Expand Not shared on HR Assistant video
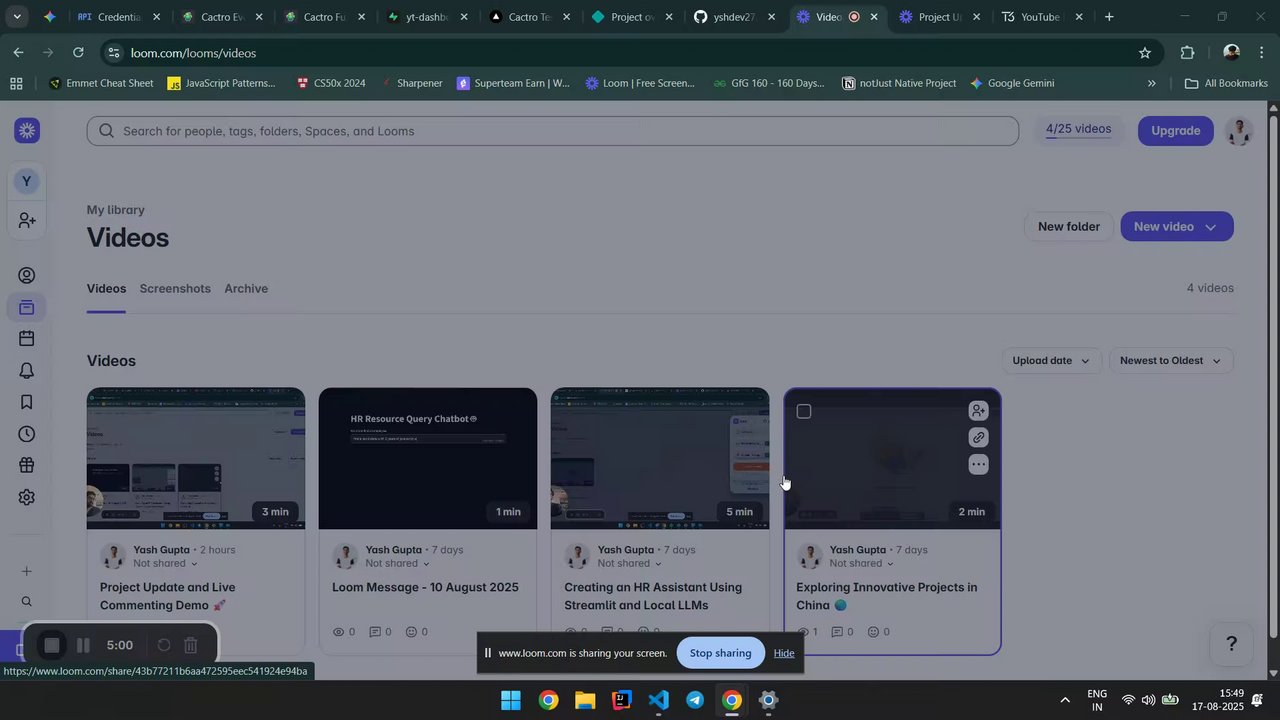This screenshot has width=1280, height=720. coord(630,564)
